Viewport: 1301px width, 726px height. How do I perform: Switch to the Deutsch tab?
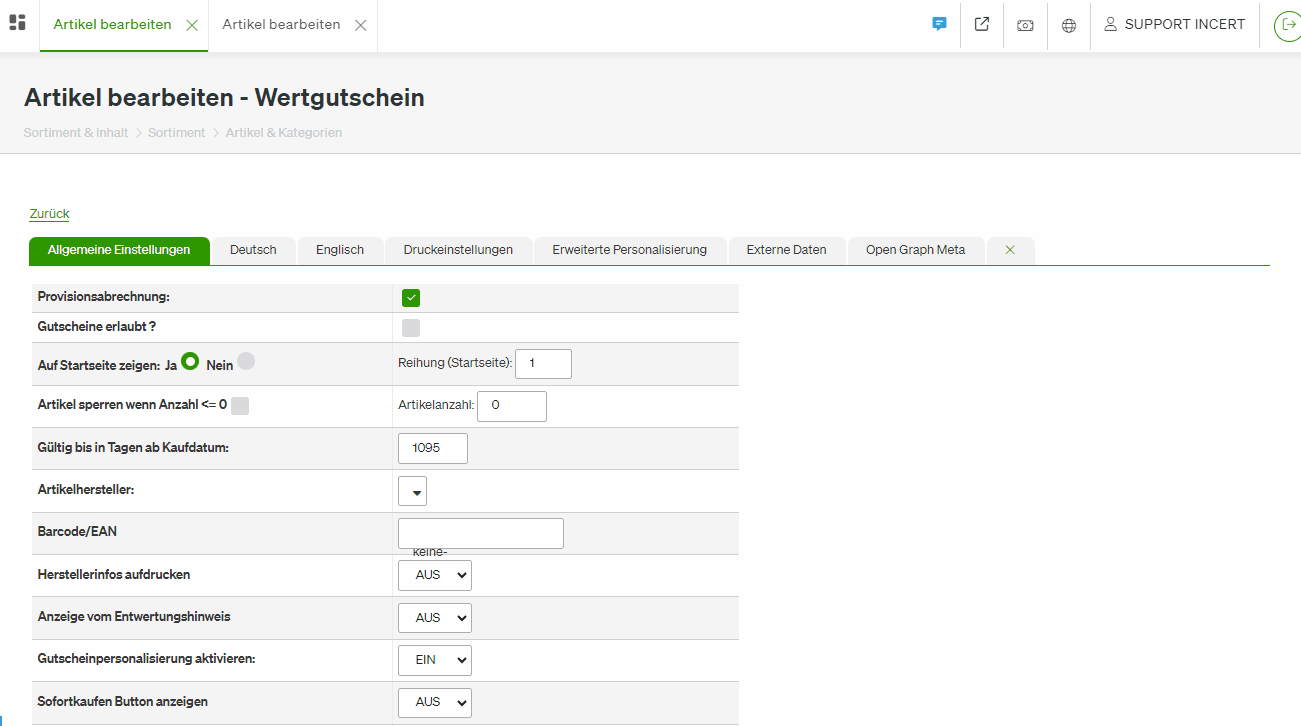(253, 250)
